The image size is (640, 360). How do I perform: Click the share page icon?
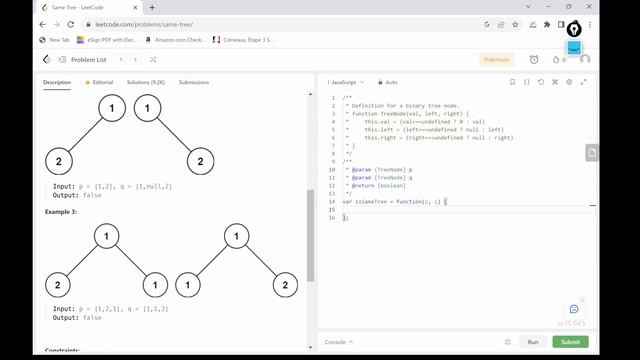501,24
